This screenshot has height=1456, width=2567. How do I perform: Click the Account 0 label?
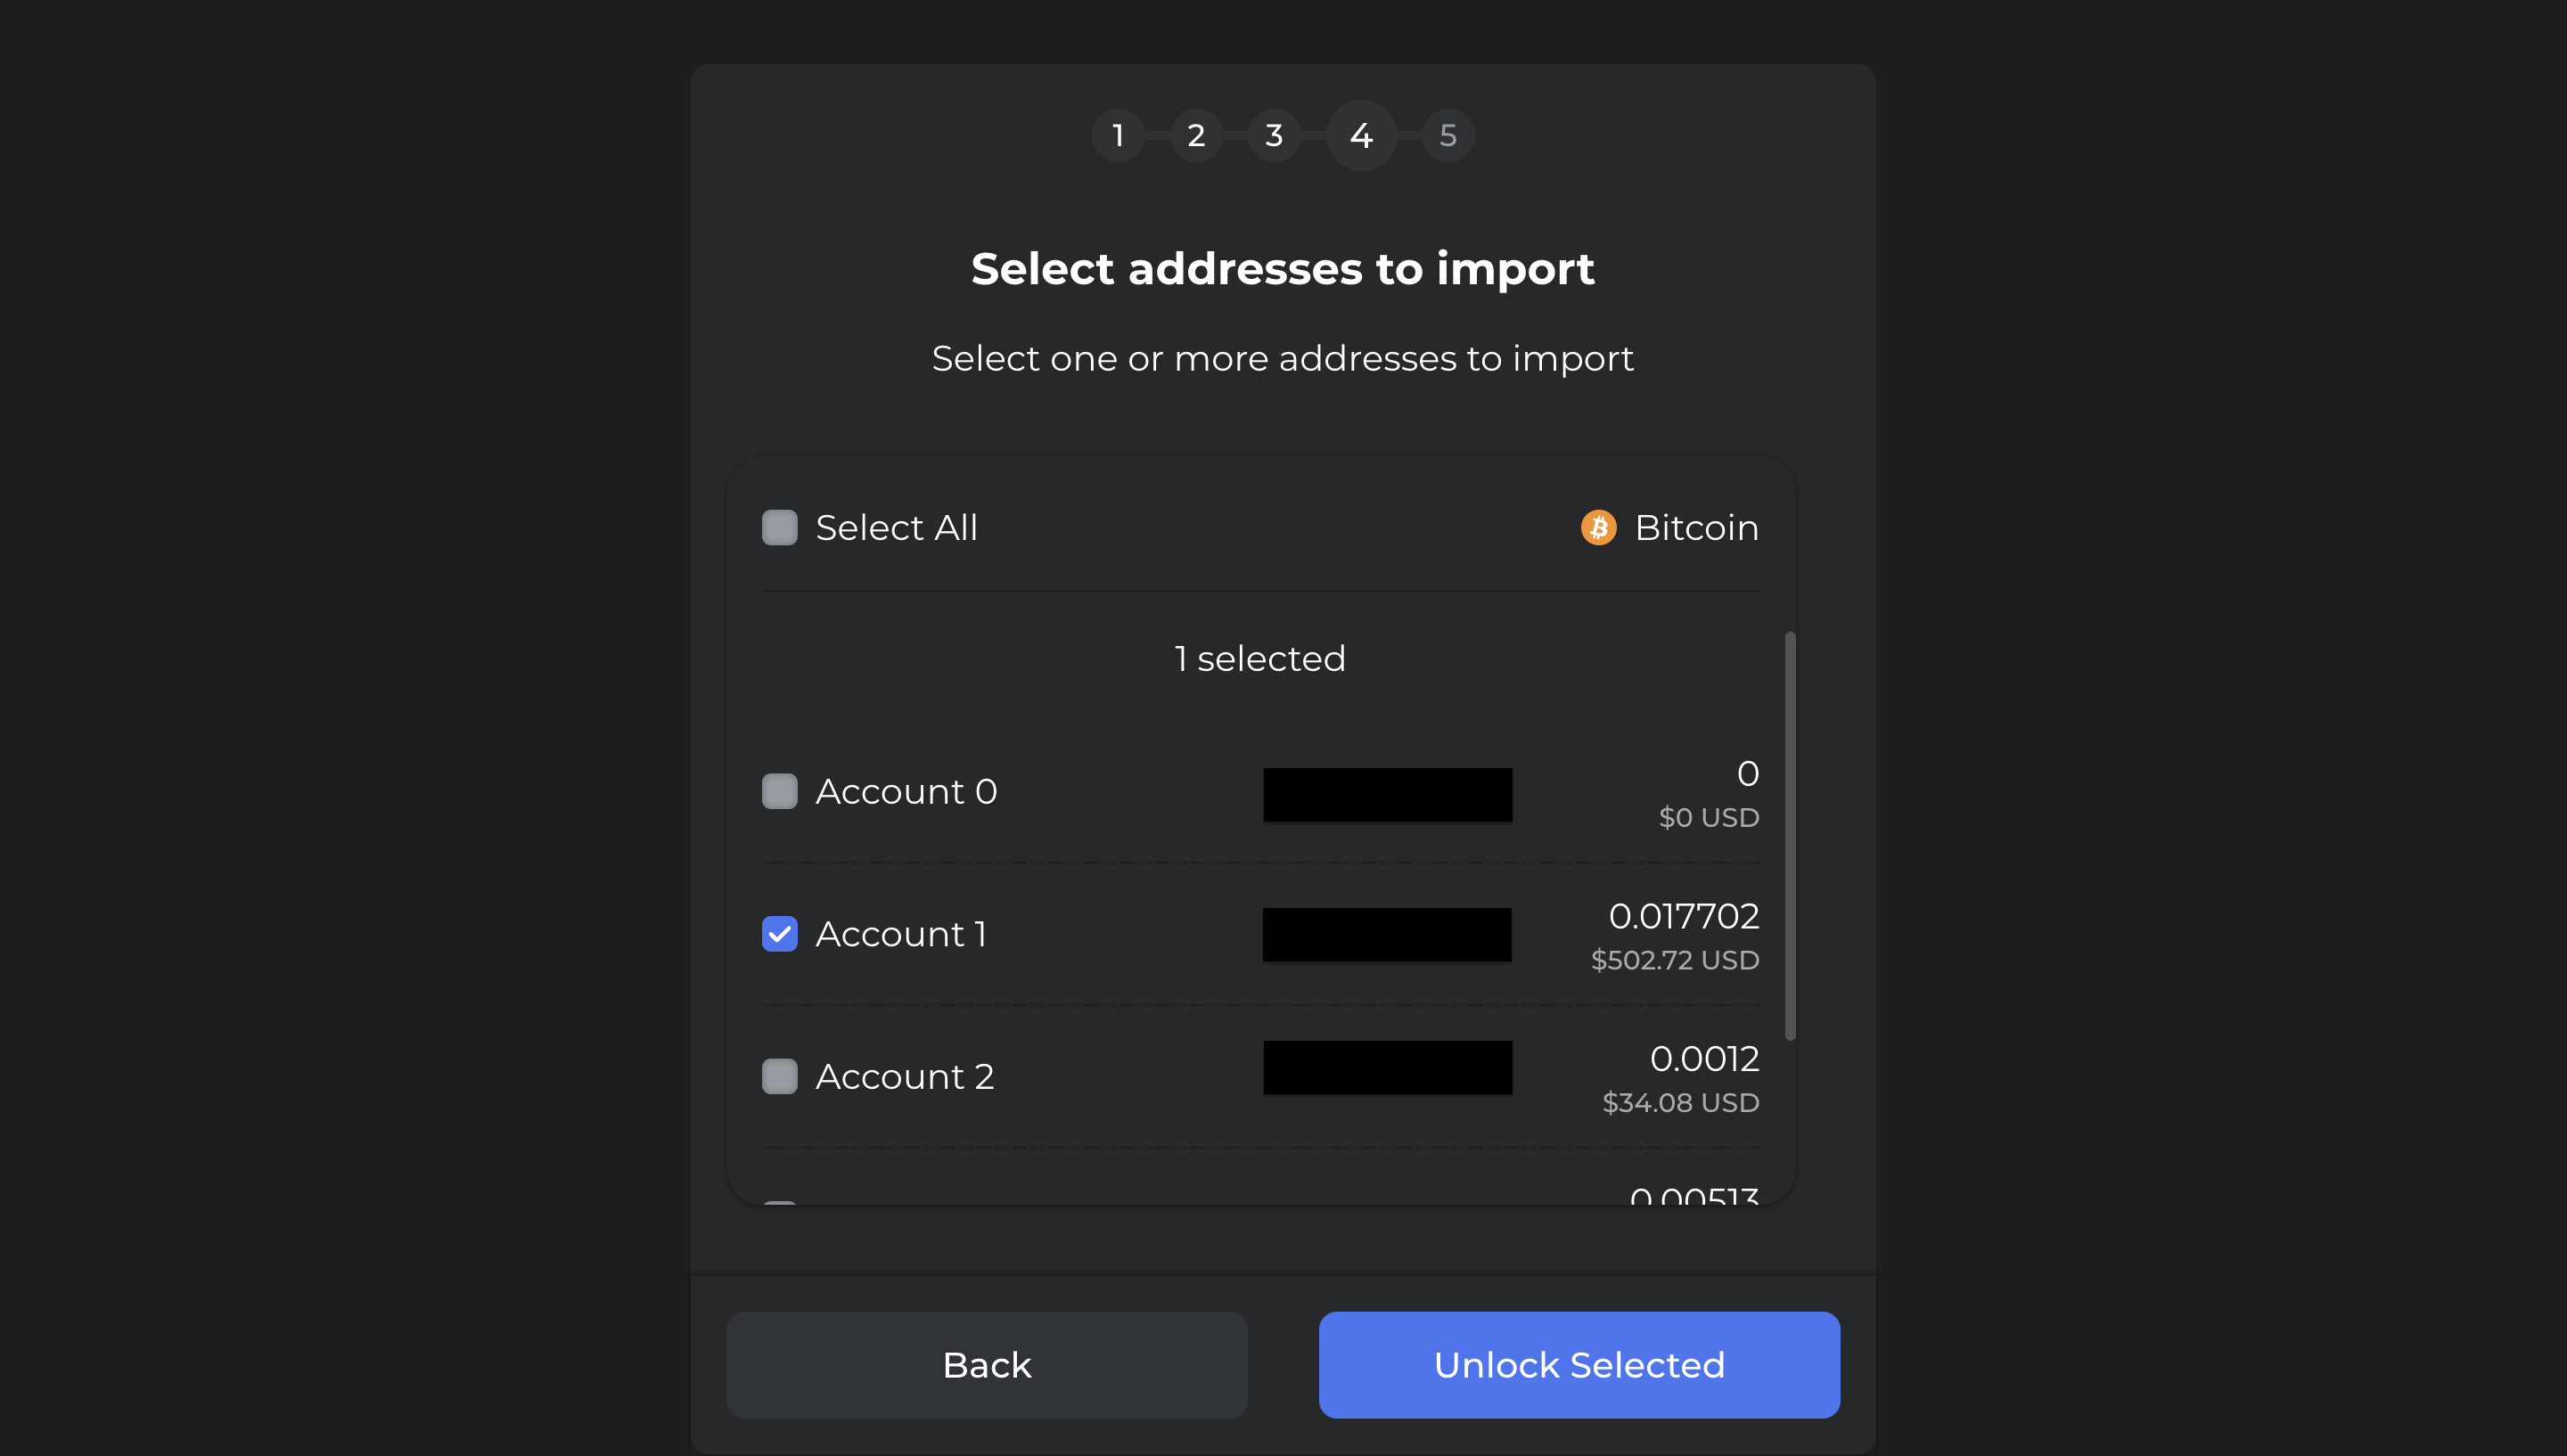(x=906, y=791)
